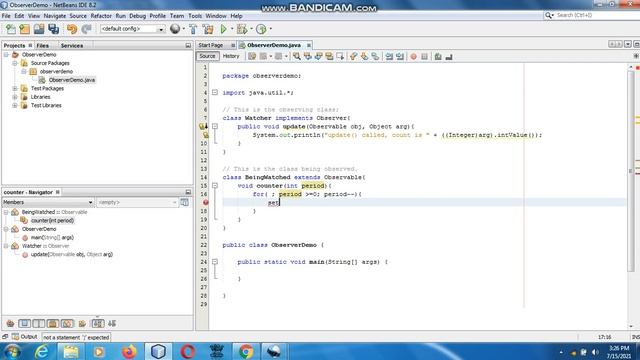Click the Find Previous Occurrence icon
This screenshot has width=640, height=360.
[308, 56]
